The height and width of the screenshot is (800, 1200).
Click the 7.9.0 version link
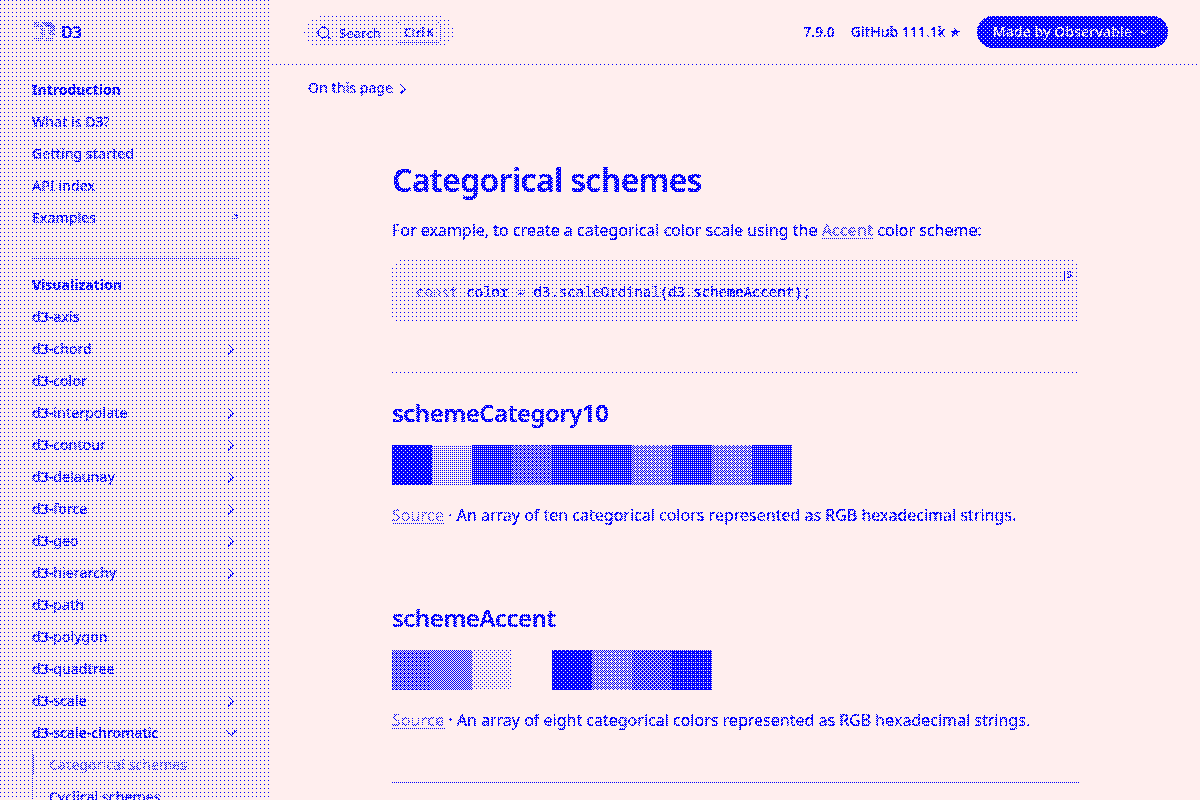pyautogui.click(x=818, y=32)
